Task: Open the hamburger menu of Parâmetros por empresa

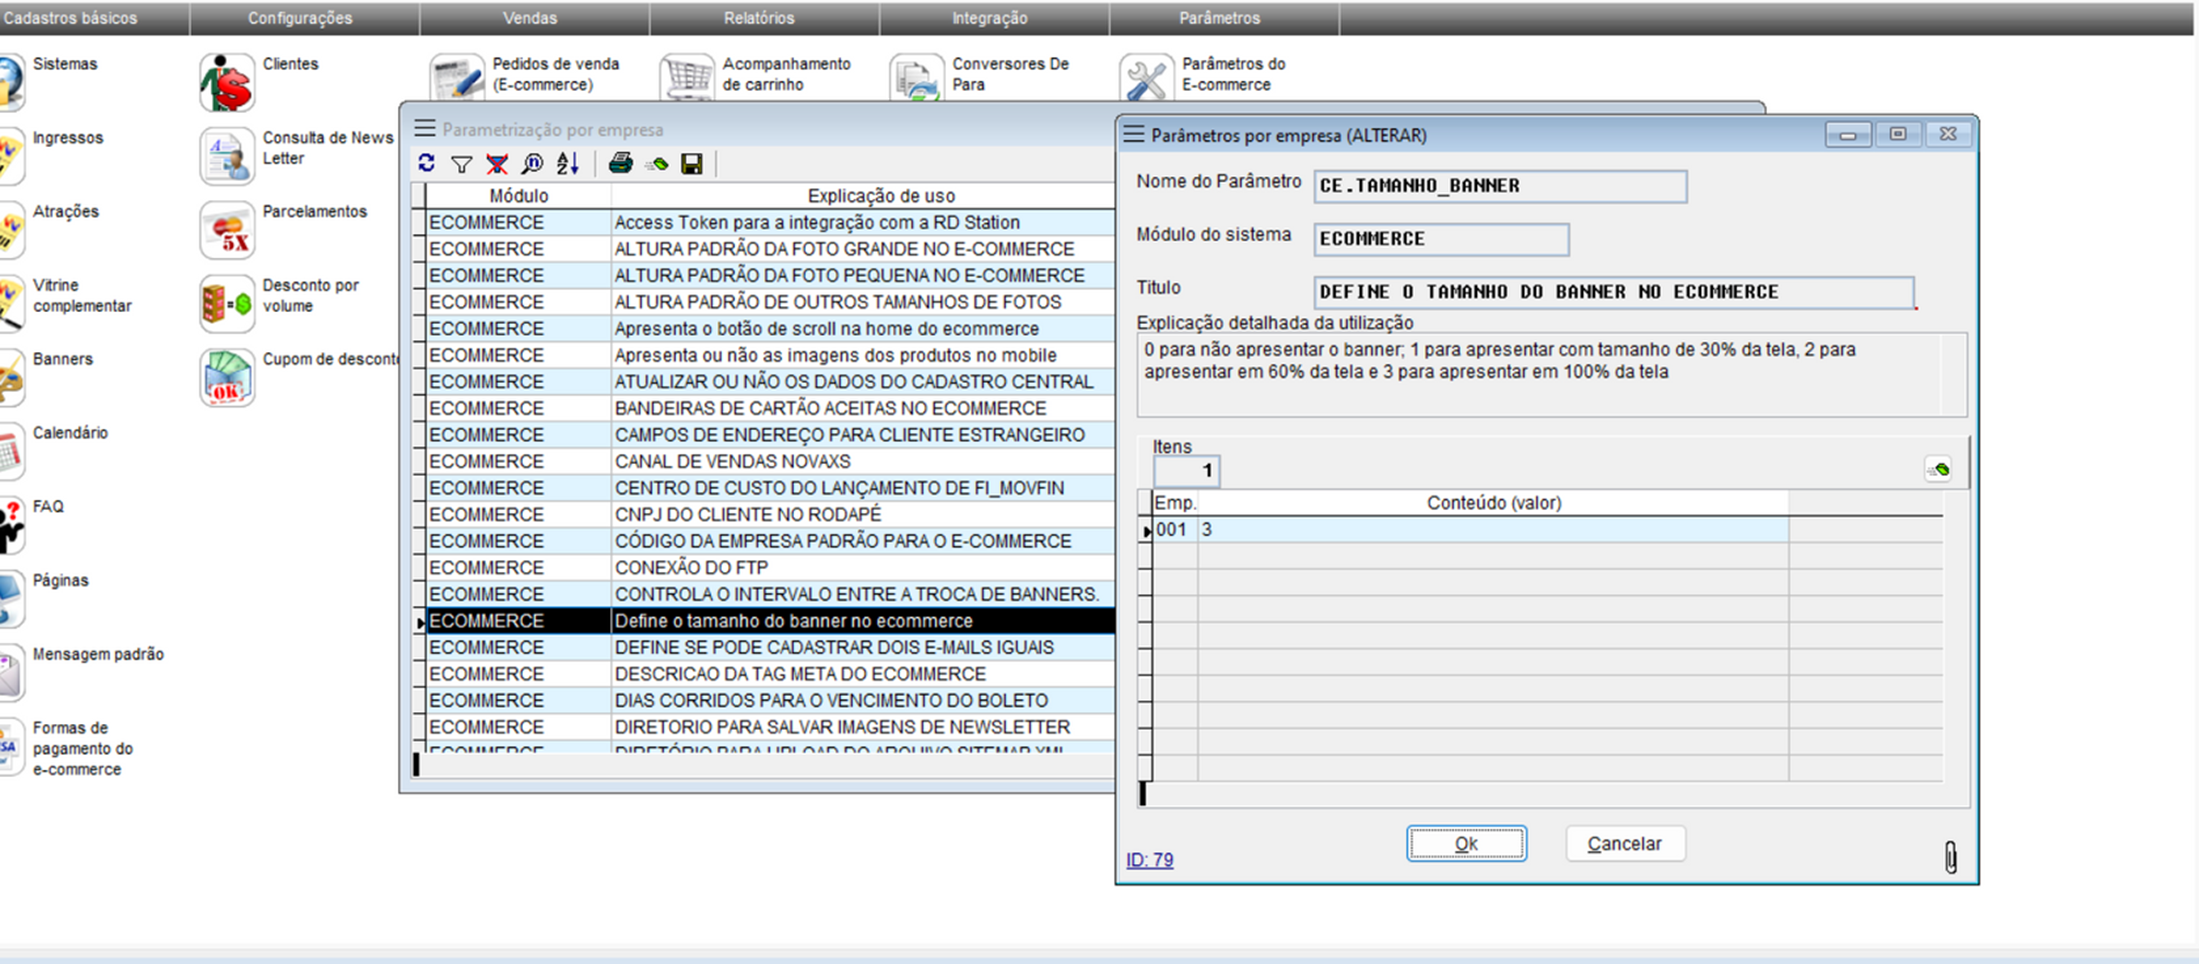Action: 1133,135
